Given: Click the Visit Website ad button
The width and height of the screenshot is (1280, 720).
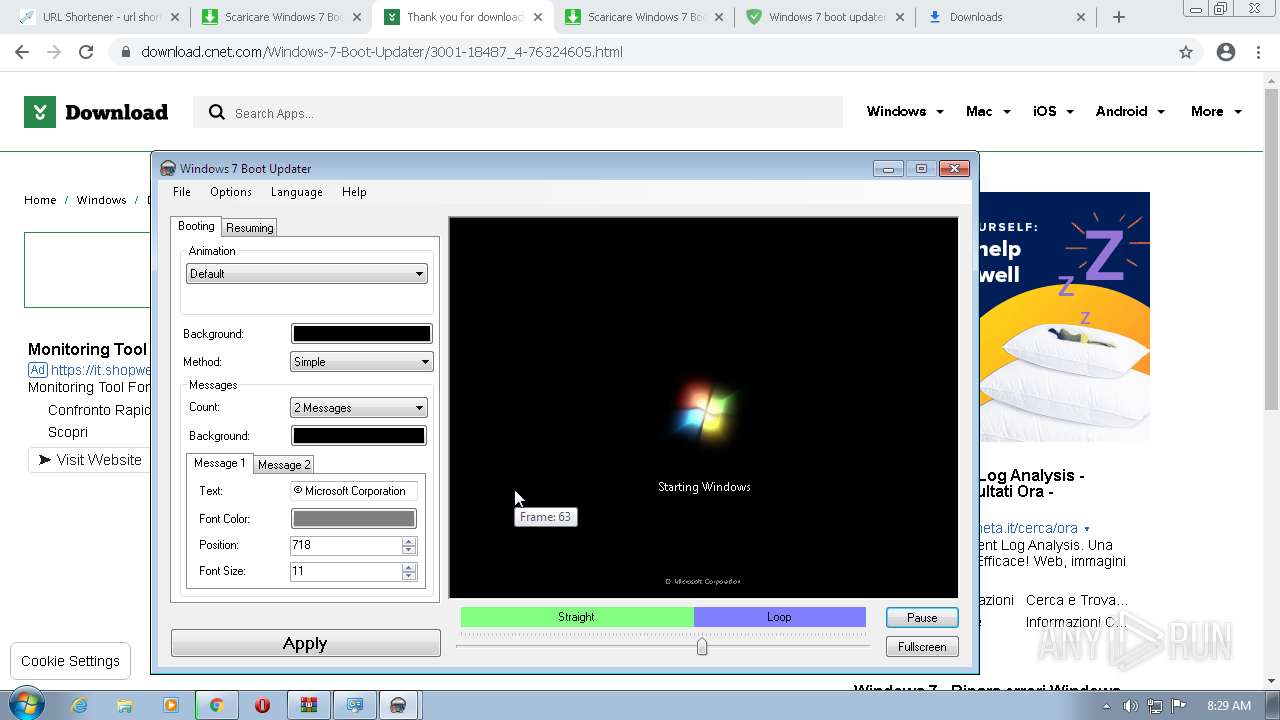Looking at the screenshot, I should pyautogui.click(x=90, y=460).
